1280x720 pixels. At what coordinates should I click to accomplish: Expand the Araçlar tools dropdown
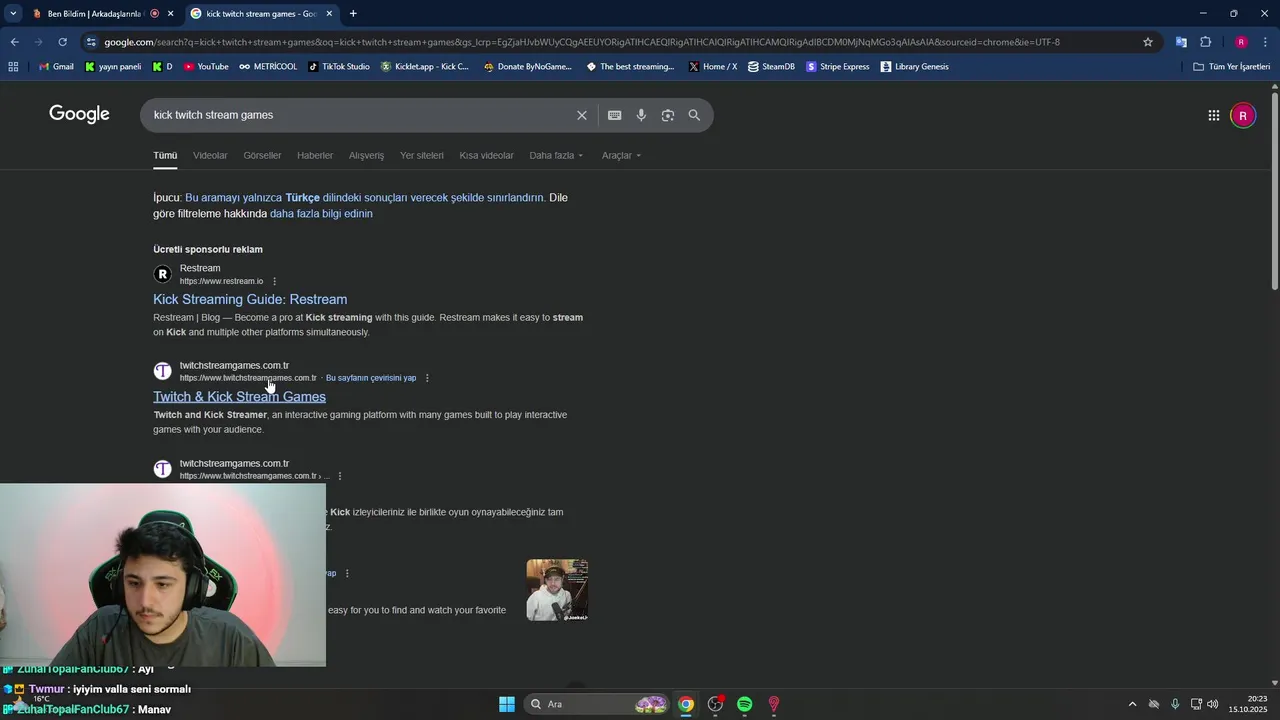click(x=621, y=155)
